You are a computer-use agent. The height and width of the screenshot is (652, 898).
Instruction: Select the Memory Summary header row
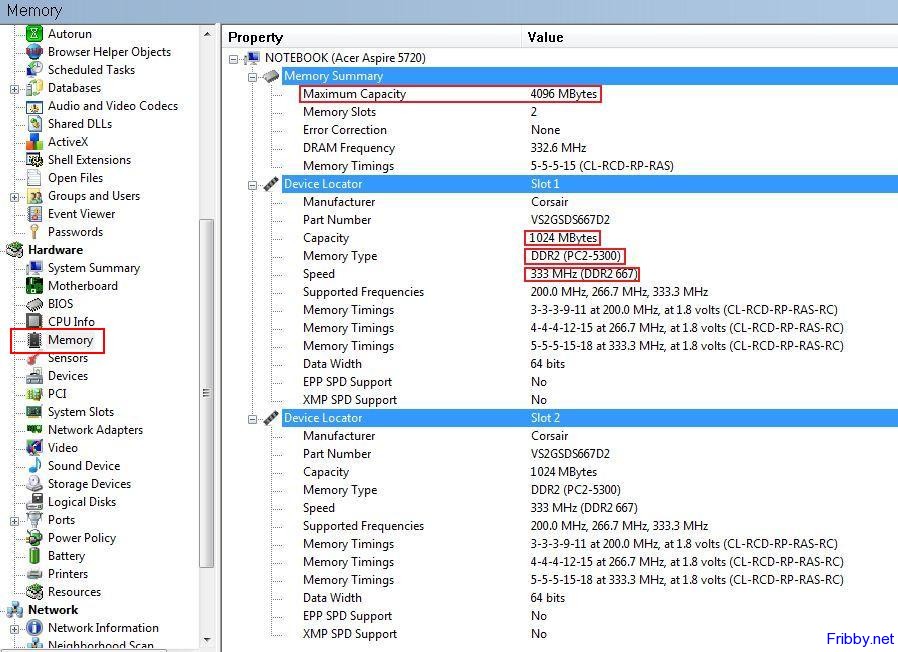click(x=590, y=76)
